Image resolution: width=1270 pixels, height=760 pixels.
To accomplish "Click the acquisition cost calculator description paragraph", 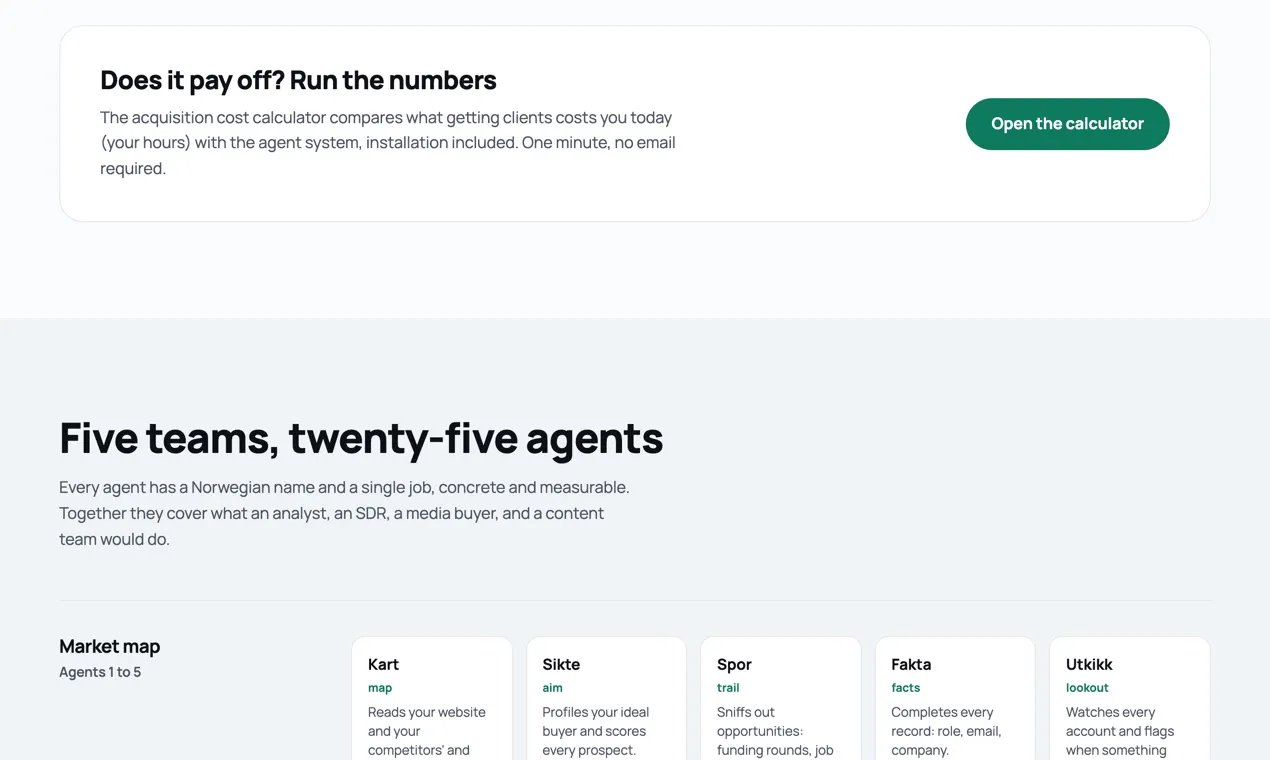I will (x=388, y=143).
